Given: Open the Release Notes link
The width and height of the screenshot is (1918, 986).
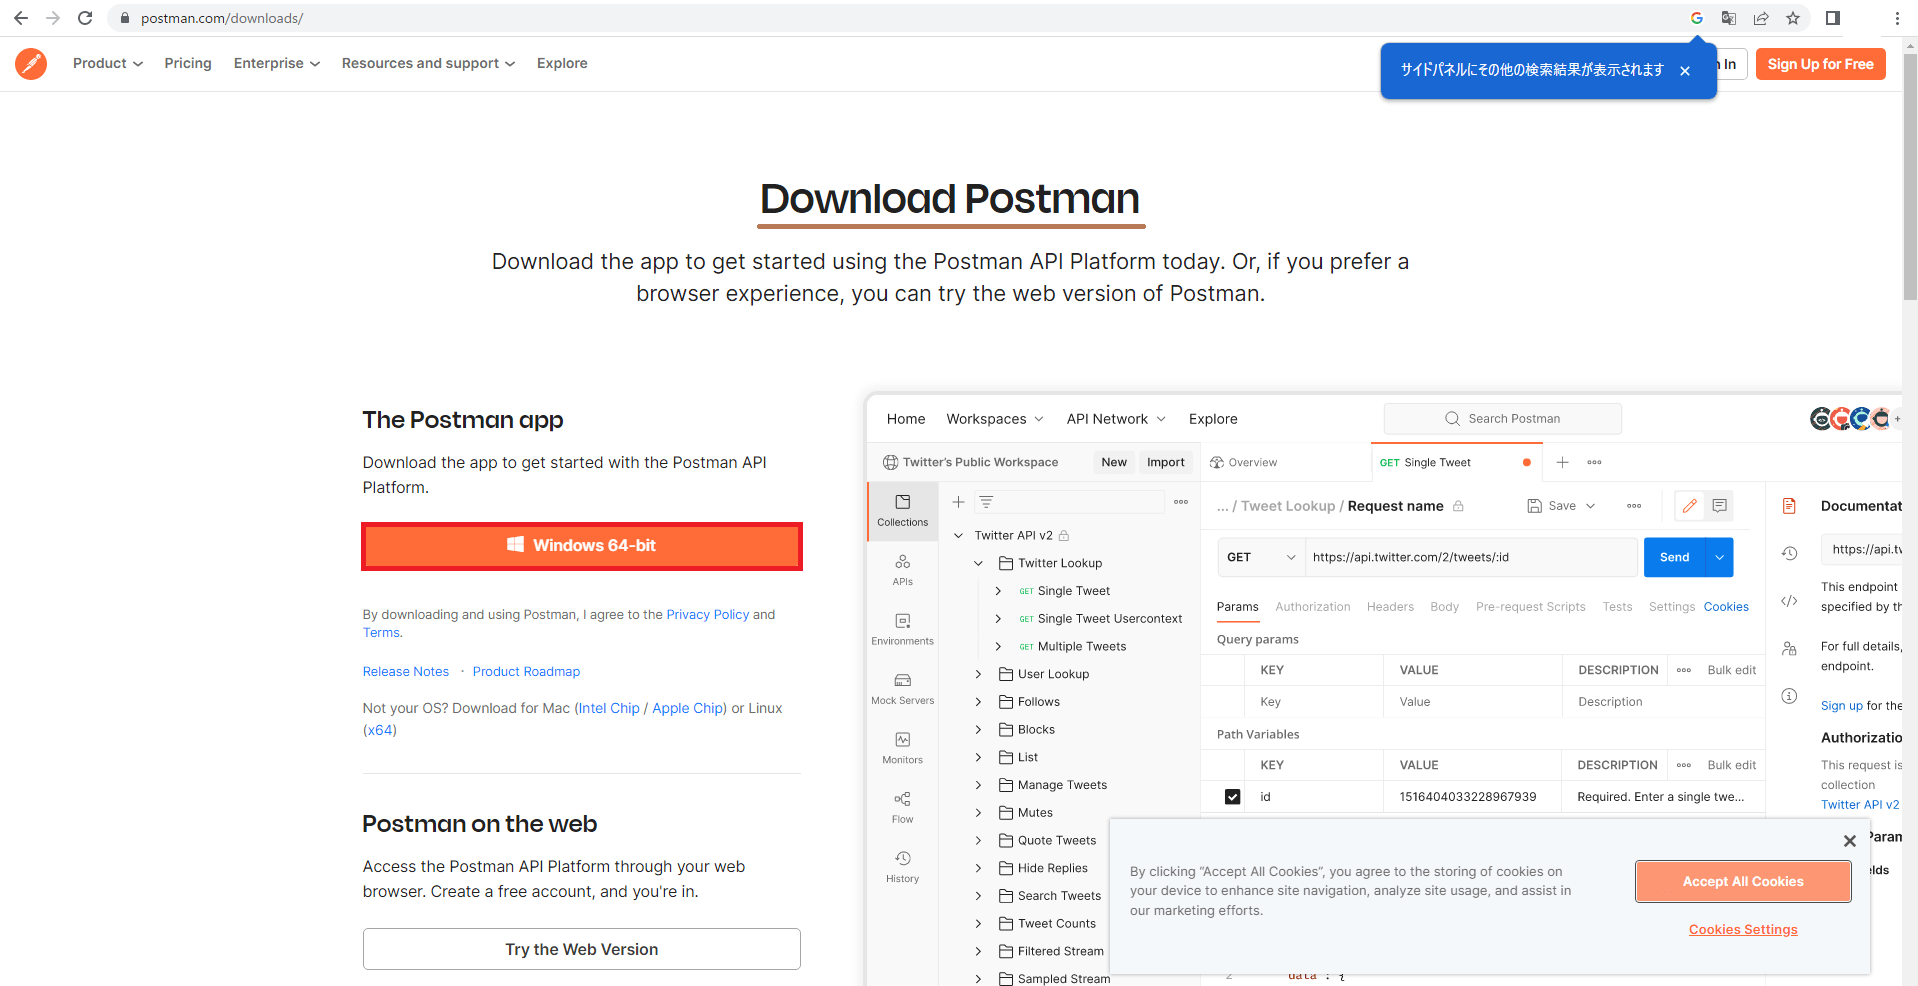Looking at the screenshot, I should [x=406, y=672].
